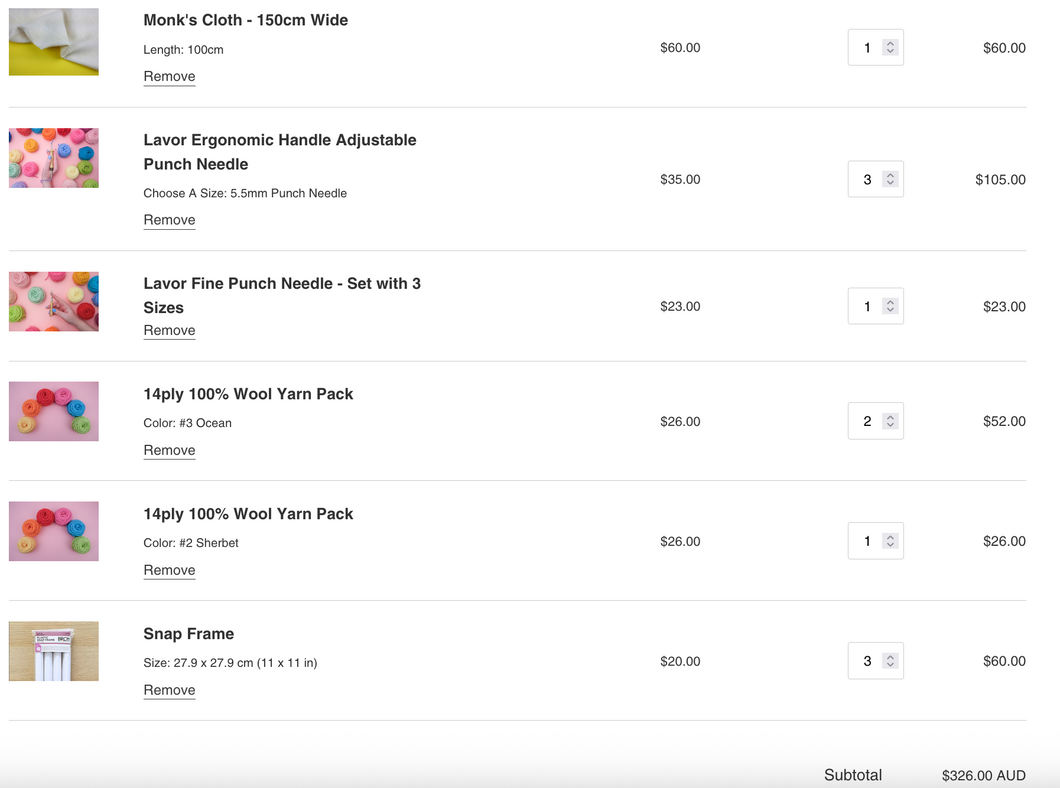
Task: Open the Ergonomic Punch Needle product thumbnail
Action: pyautogui.click(x=53, y=158)
